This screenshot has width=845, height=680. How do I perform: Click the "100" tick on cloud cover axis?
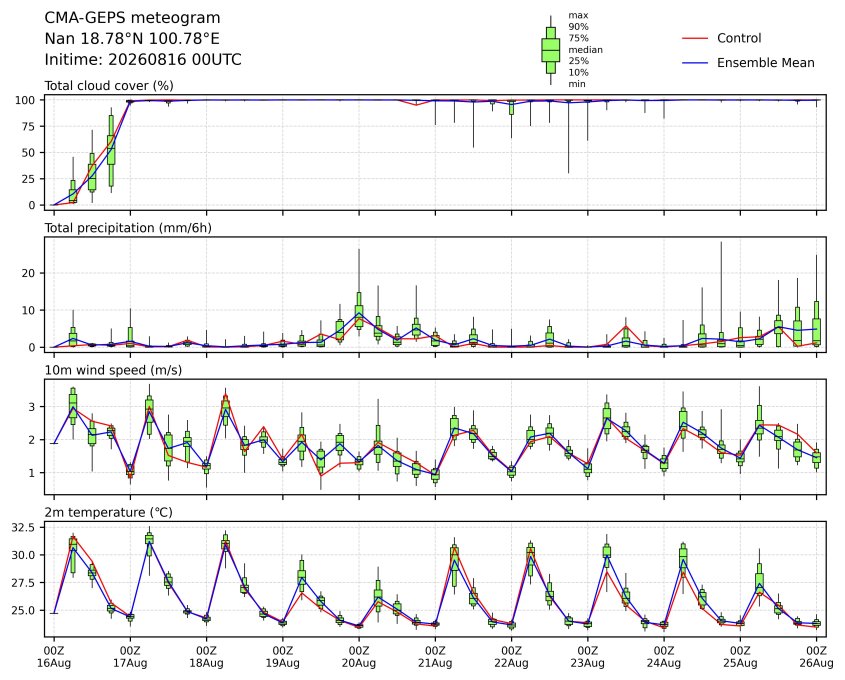click(25, 100)
